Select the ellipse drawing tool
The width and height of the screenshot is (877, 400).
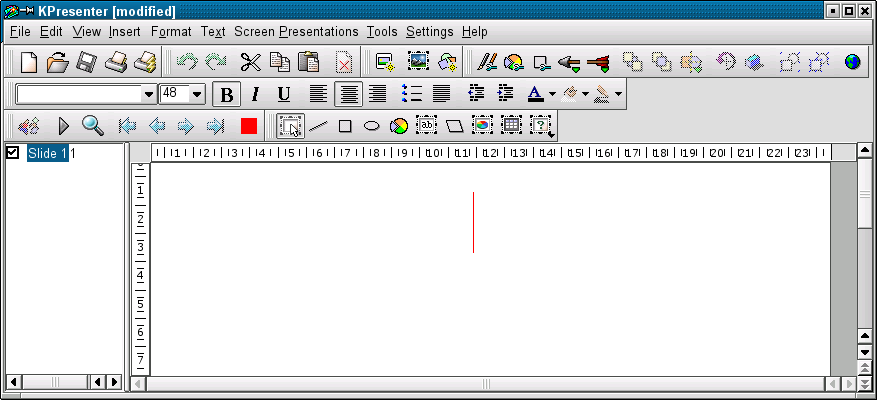pyautogui.click(x=372, y=126)
